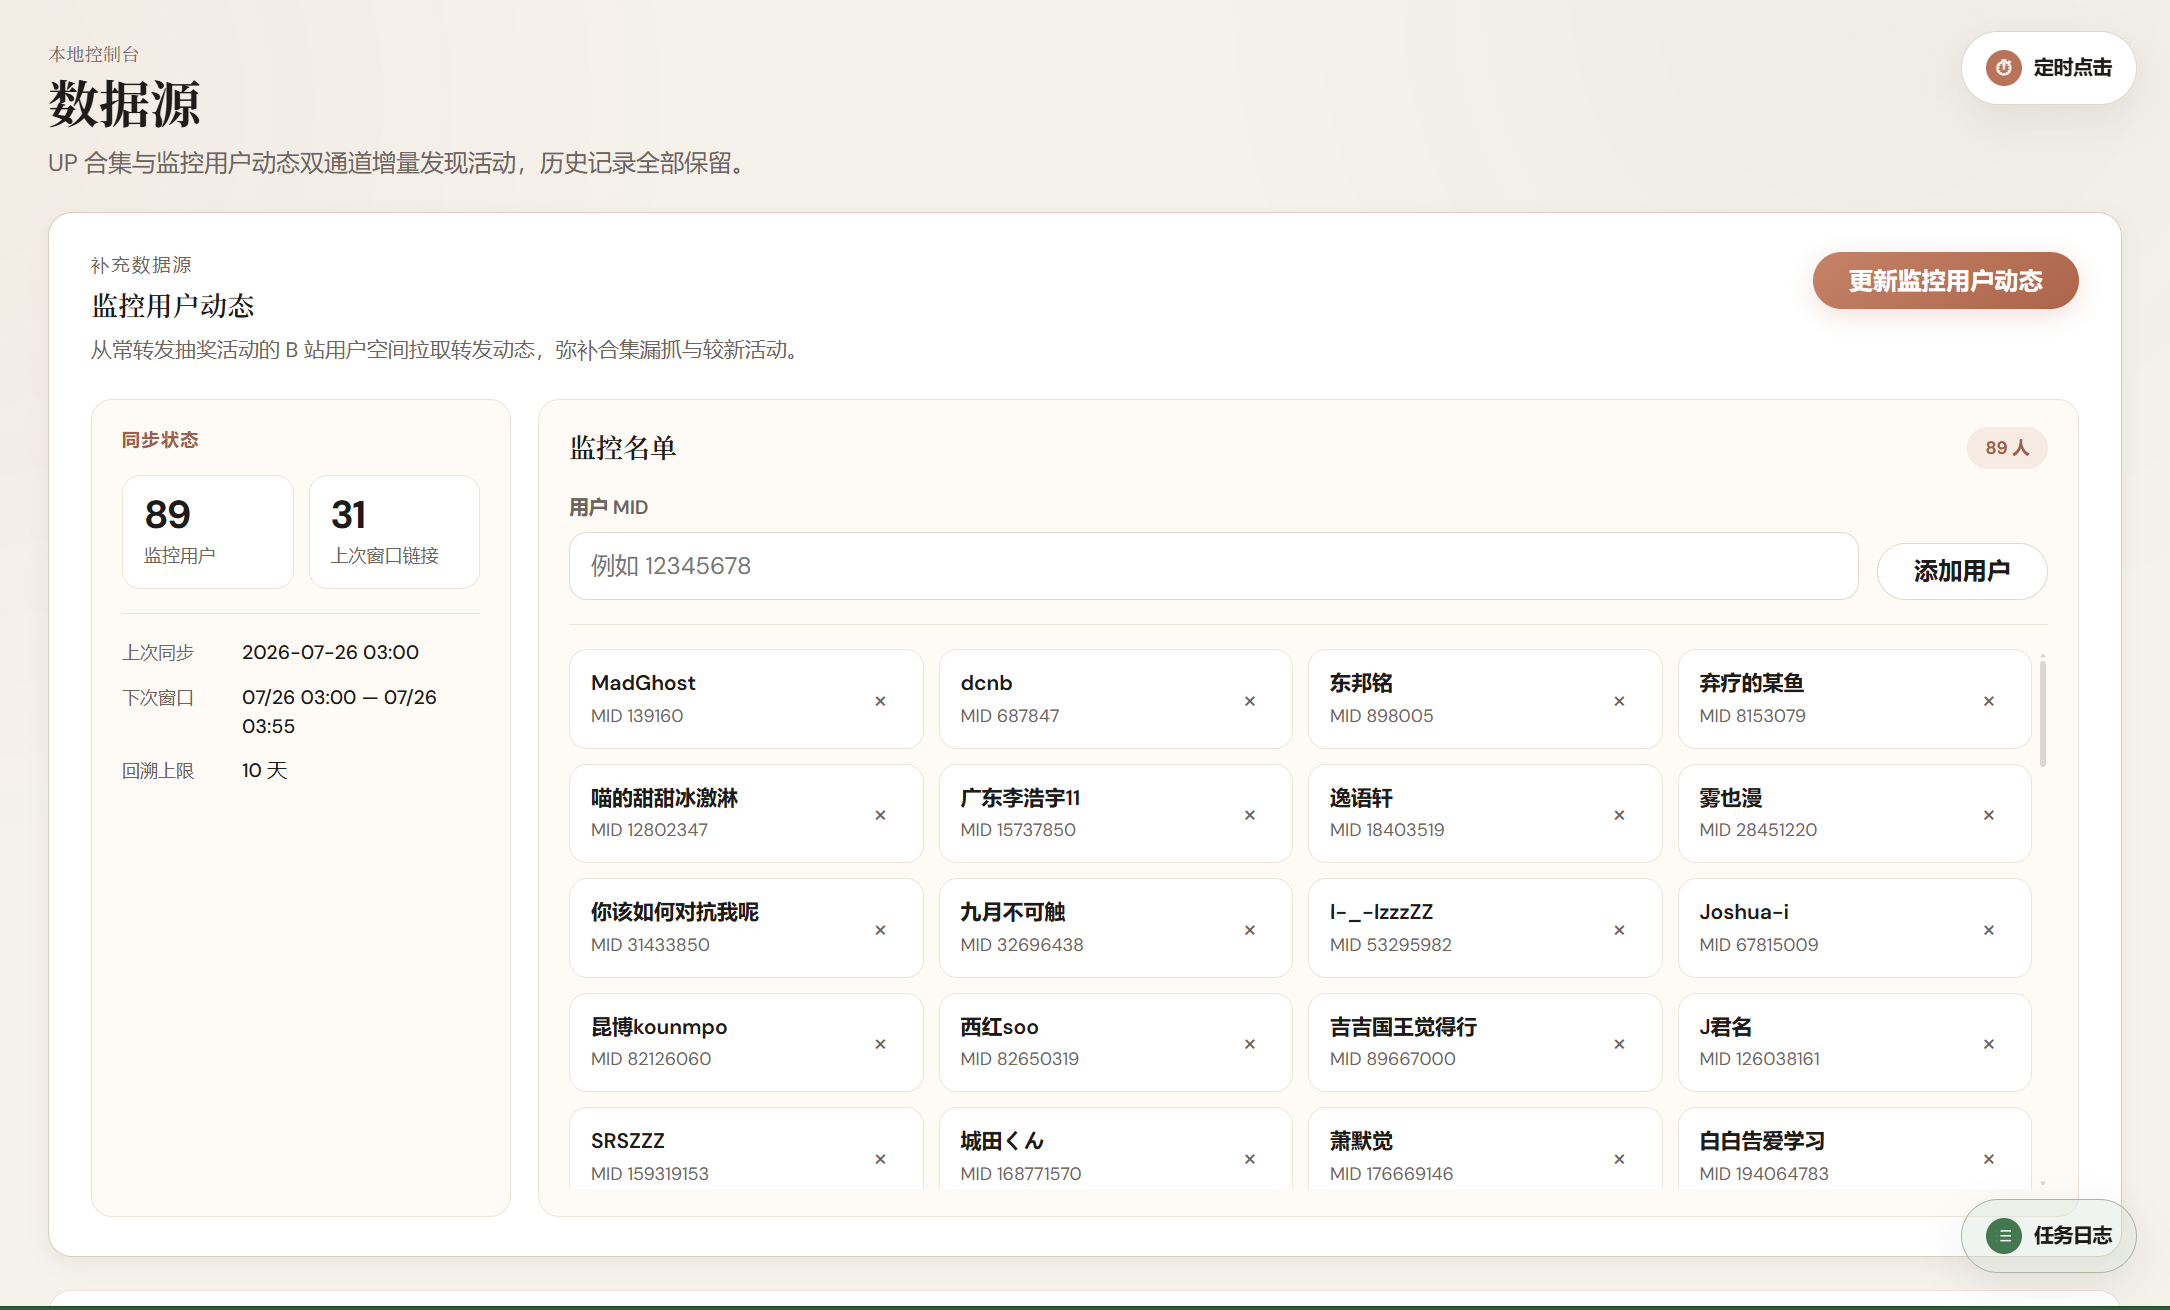The width and height of the screenshot is (2170, 1310).
Task: Remove 城田くん user card
Action: (x=1249, y=1159)
